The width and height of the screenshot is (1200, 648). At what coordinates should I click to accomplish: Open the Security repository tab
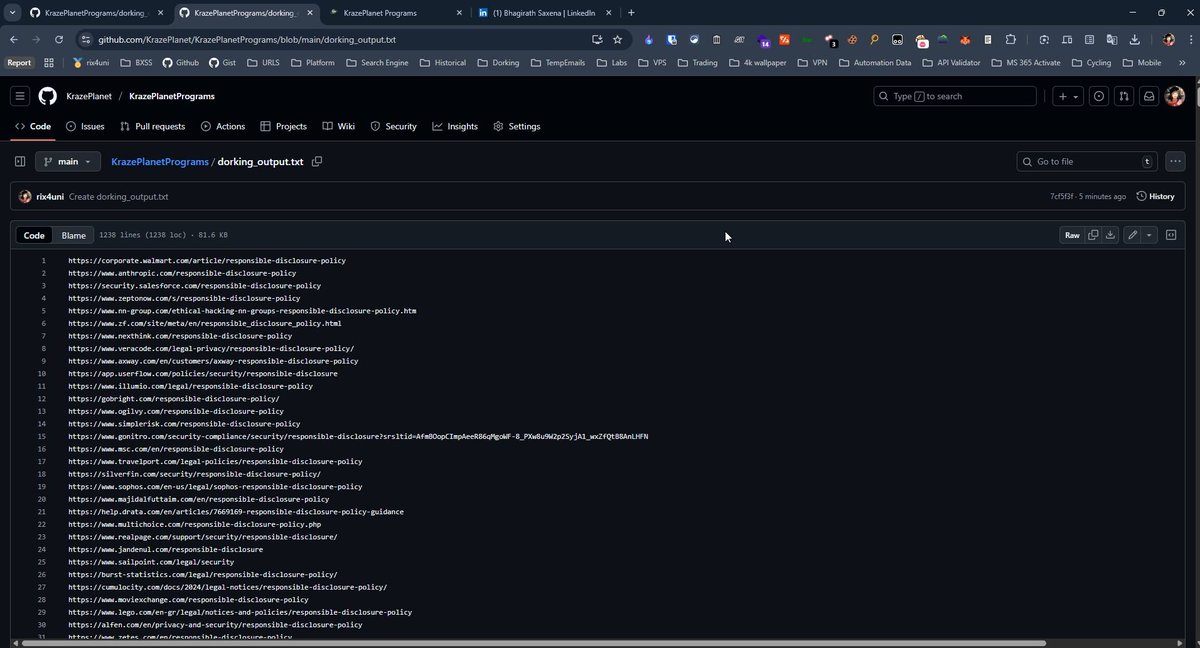(x=393, y=126)
